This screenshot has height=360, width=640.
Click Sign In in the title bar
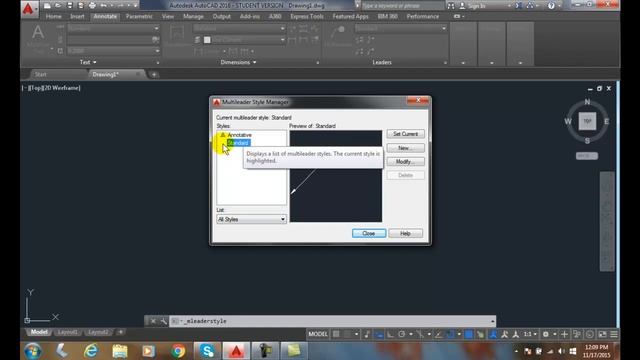coord(477,6)
